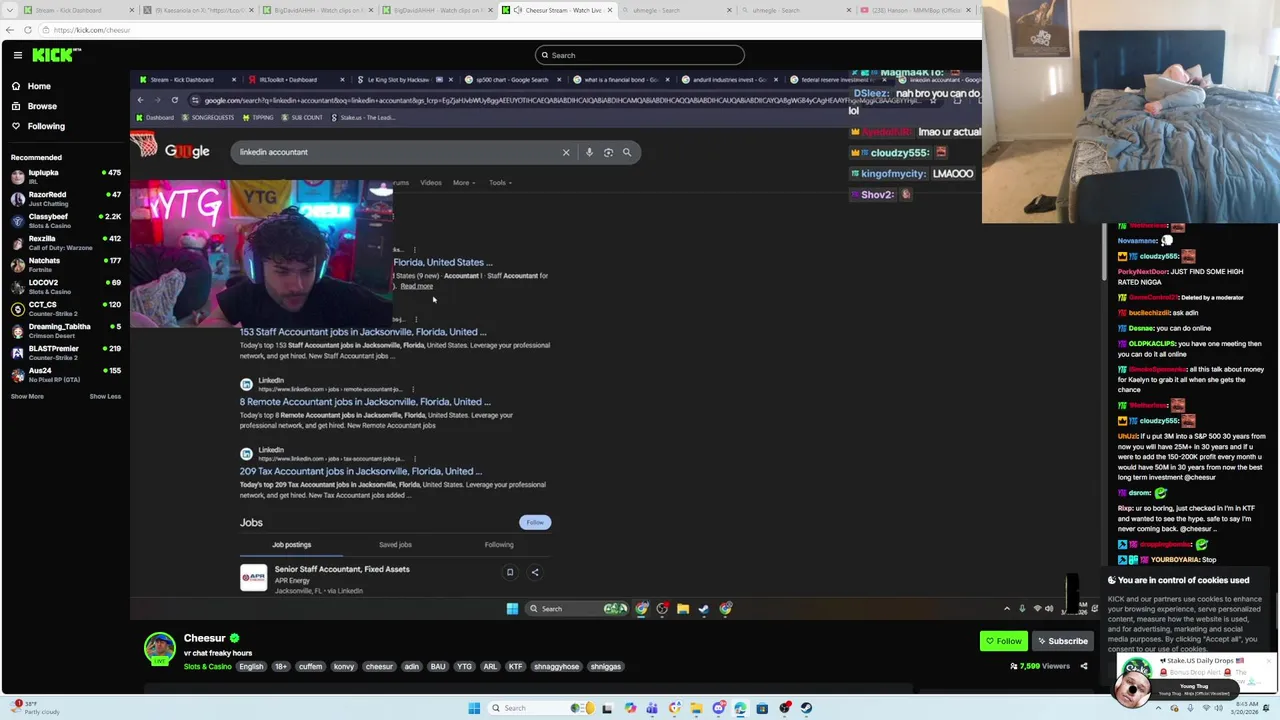Go back in the outer browser
This screenshot has width=1280, height=720.
(10, 30)
